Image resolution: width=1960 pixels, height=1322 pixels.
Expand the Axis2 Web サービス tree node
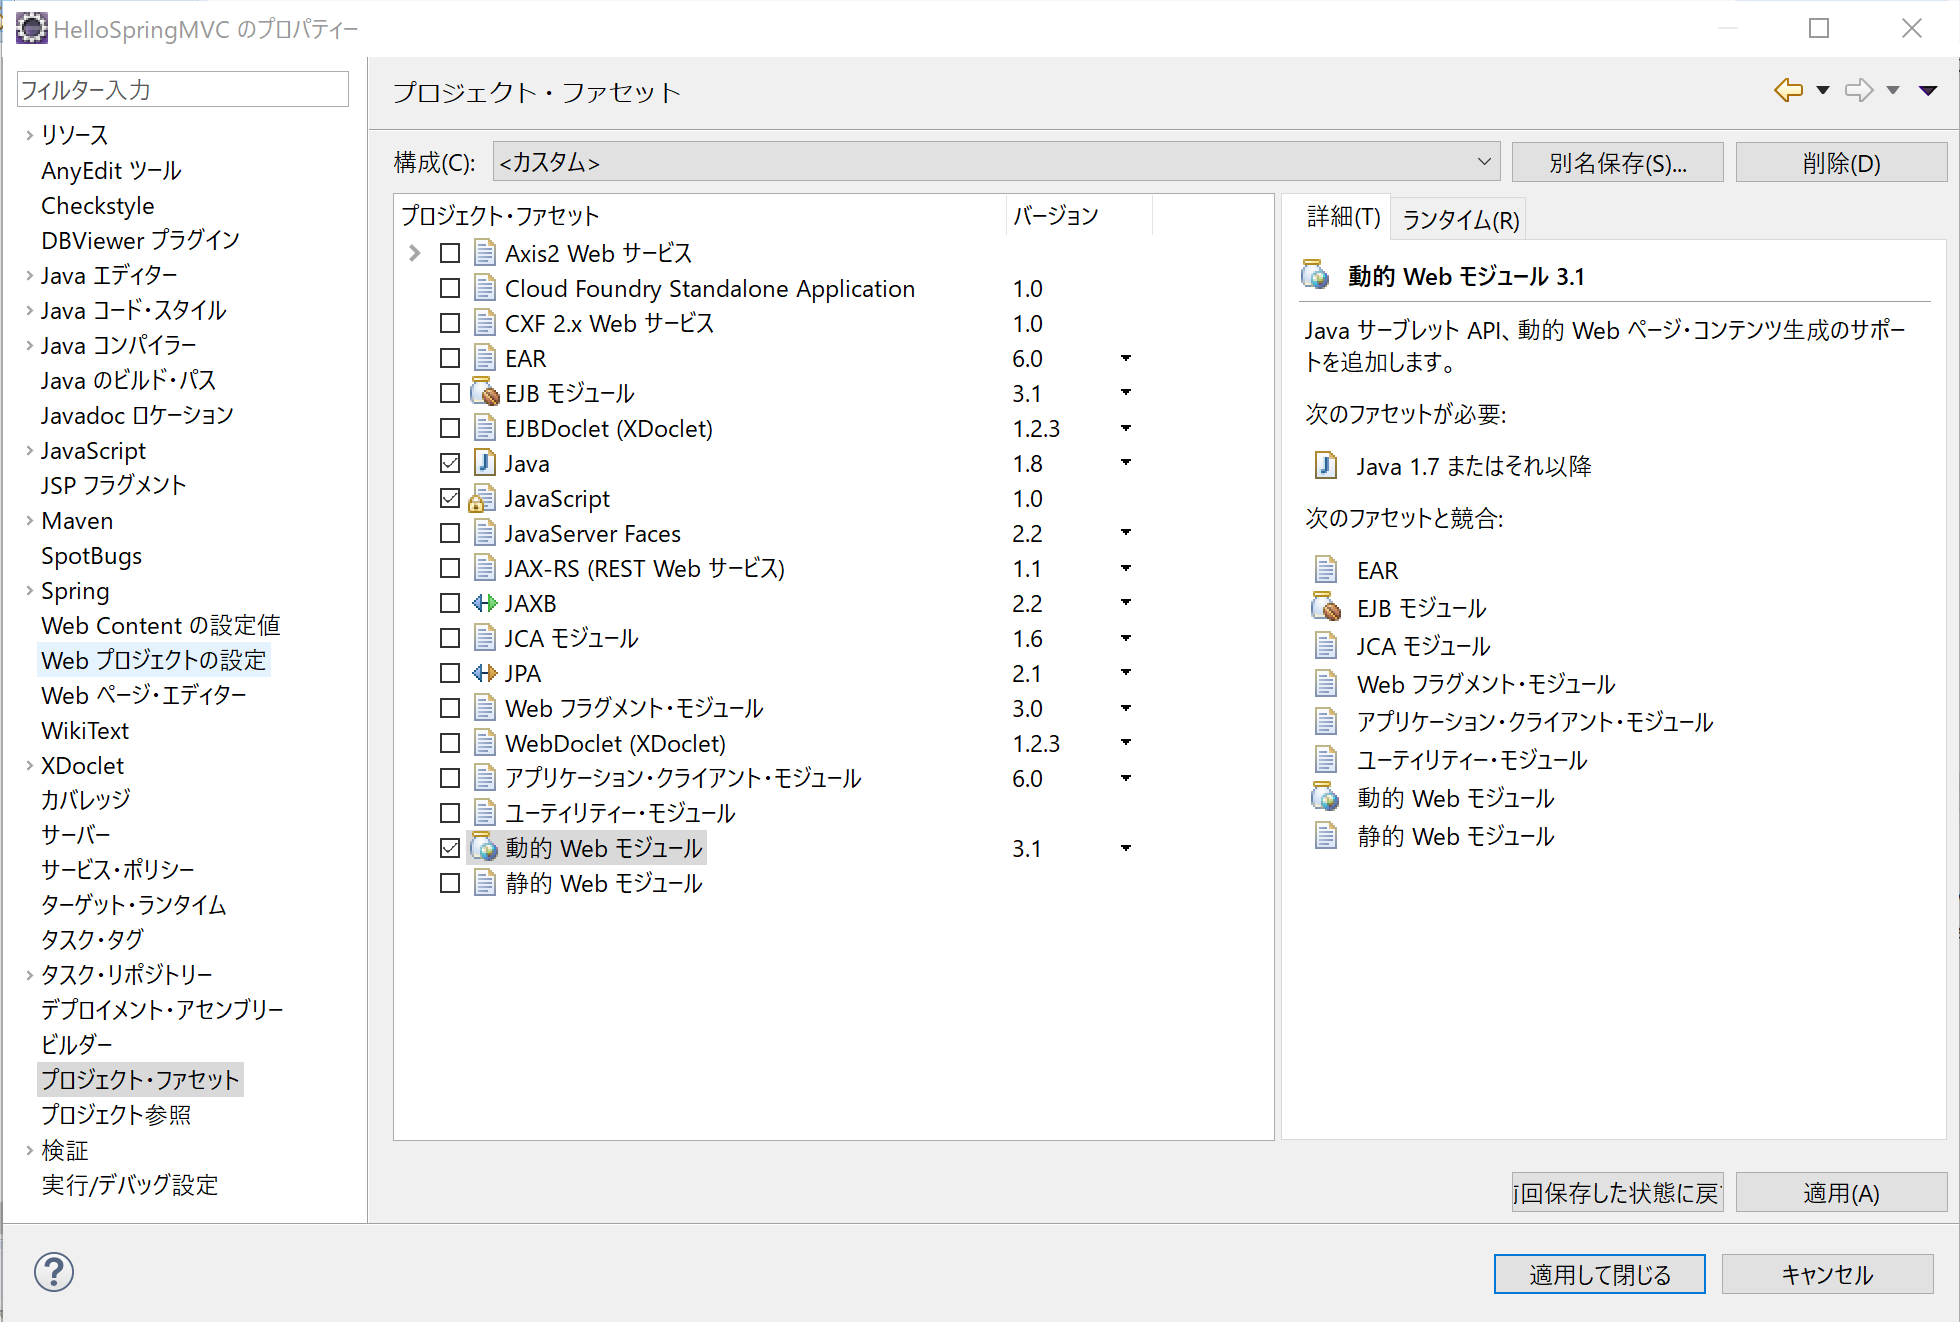click(415, 253)
